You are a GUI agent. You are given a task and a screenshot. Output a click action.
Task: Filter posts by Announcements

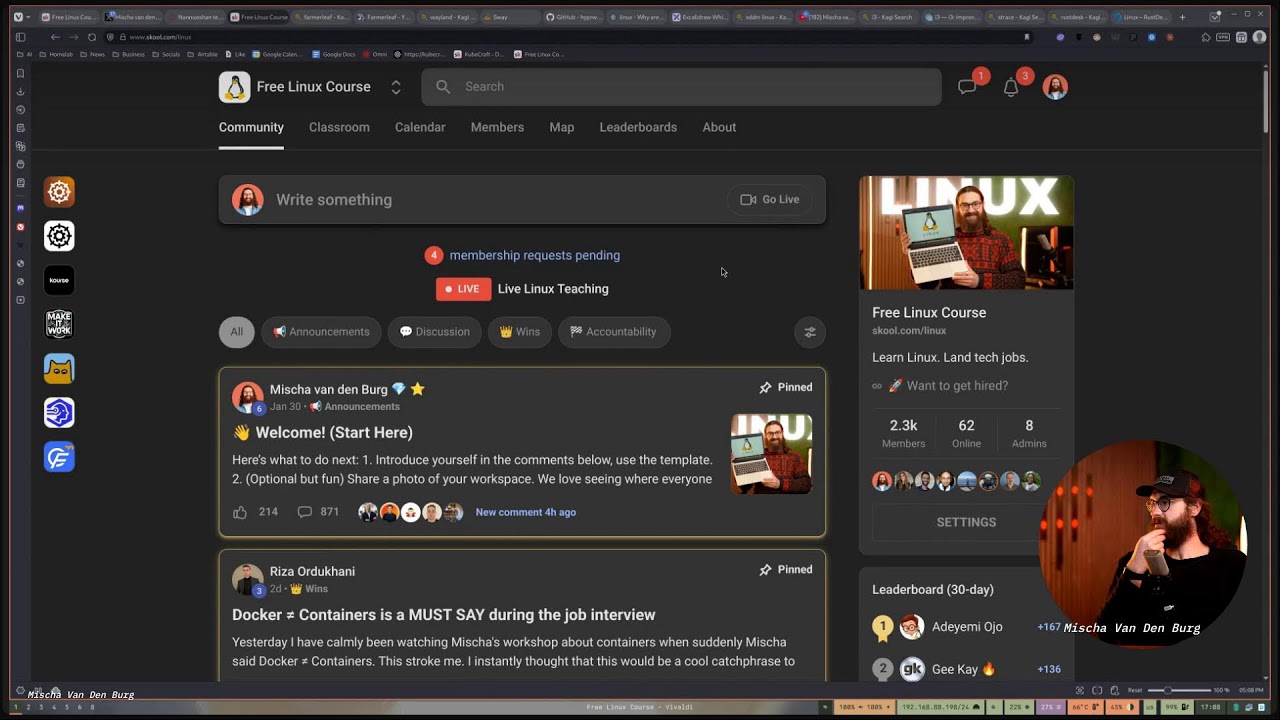pyautogui.click(x=321, y=332)
